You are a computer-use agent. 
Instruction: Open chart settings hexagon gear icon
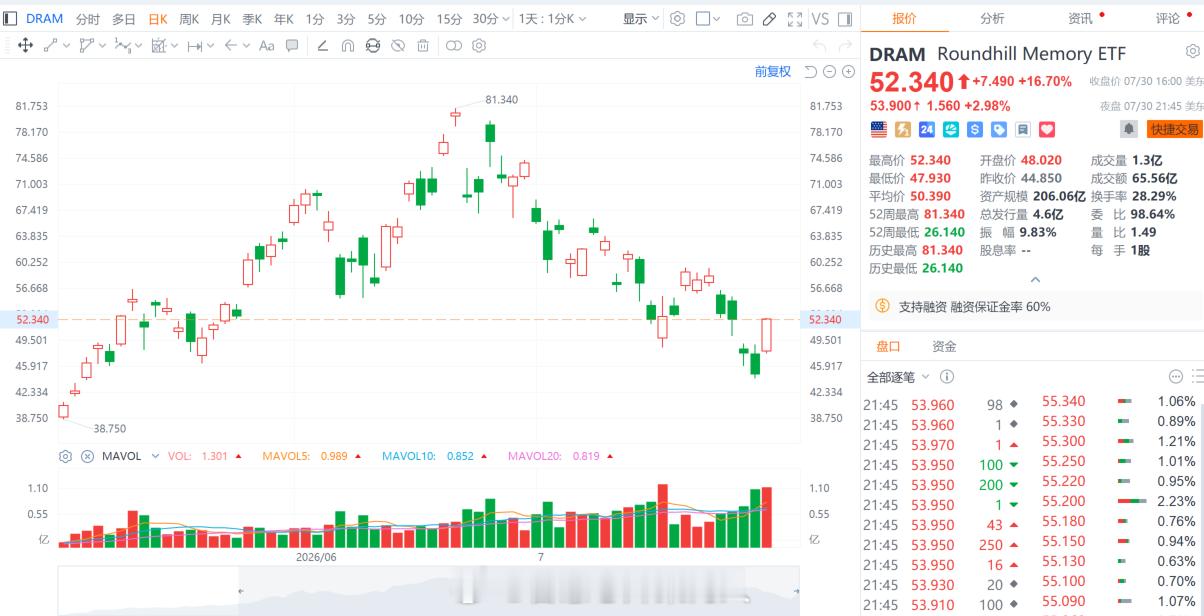coord(677,19)
